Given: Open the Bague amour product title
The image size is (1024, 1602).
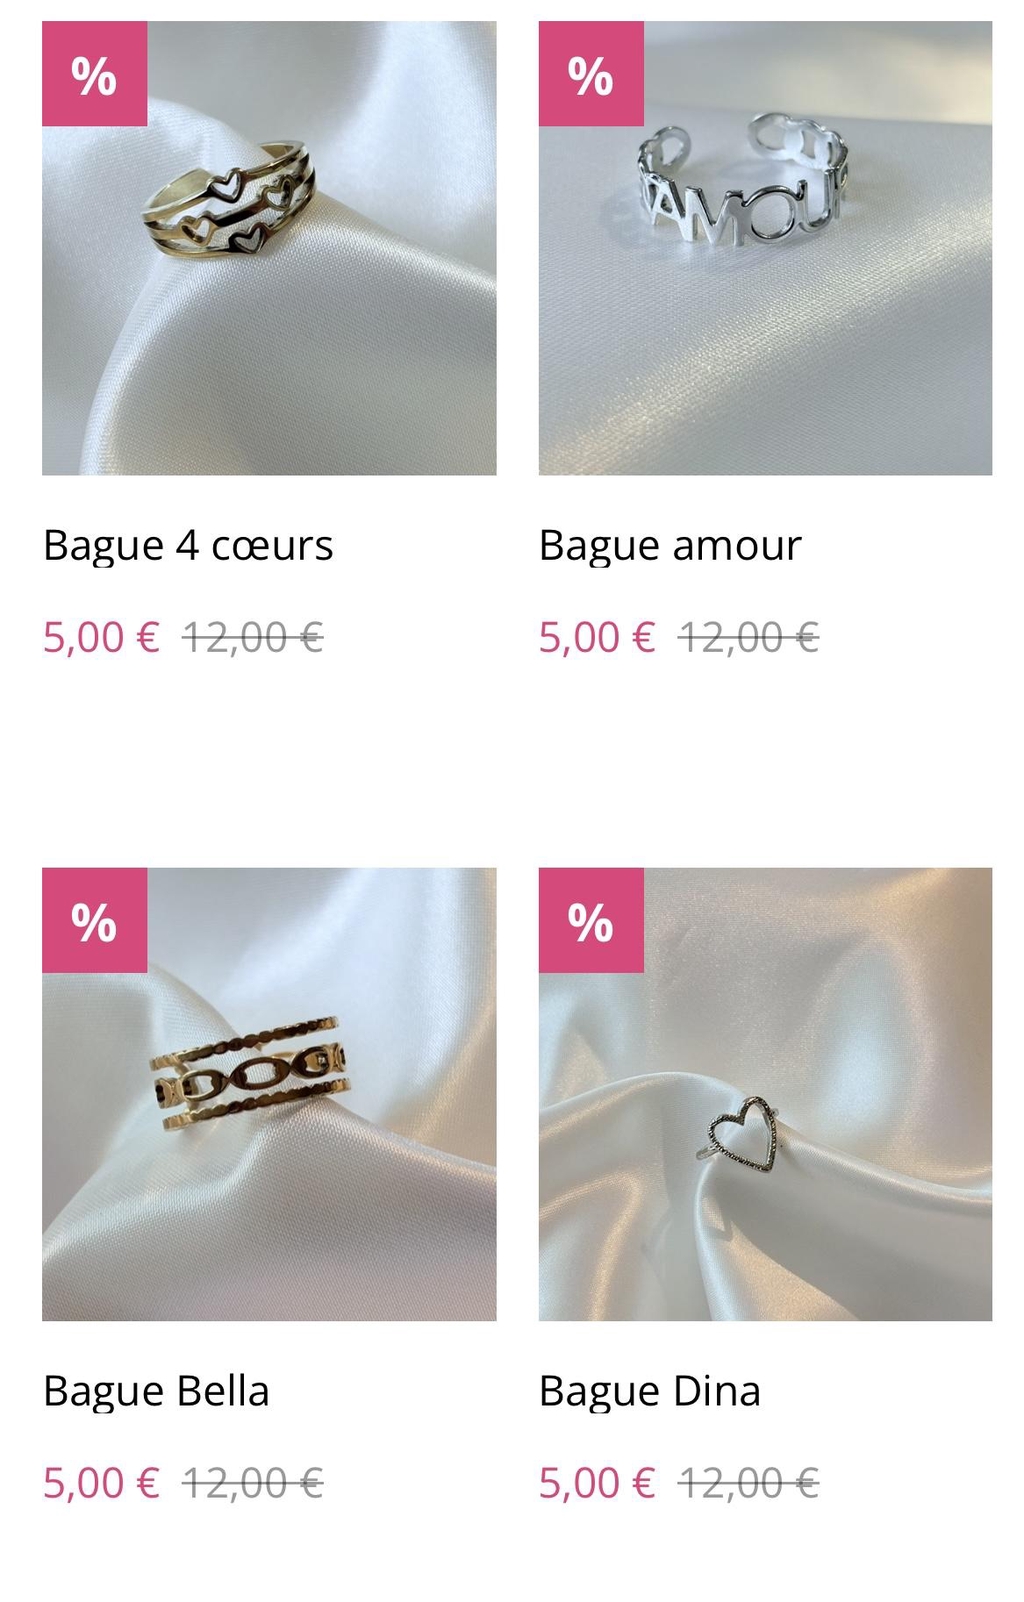Looking at the screenshot, I should pos(670,546).
